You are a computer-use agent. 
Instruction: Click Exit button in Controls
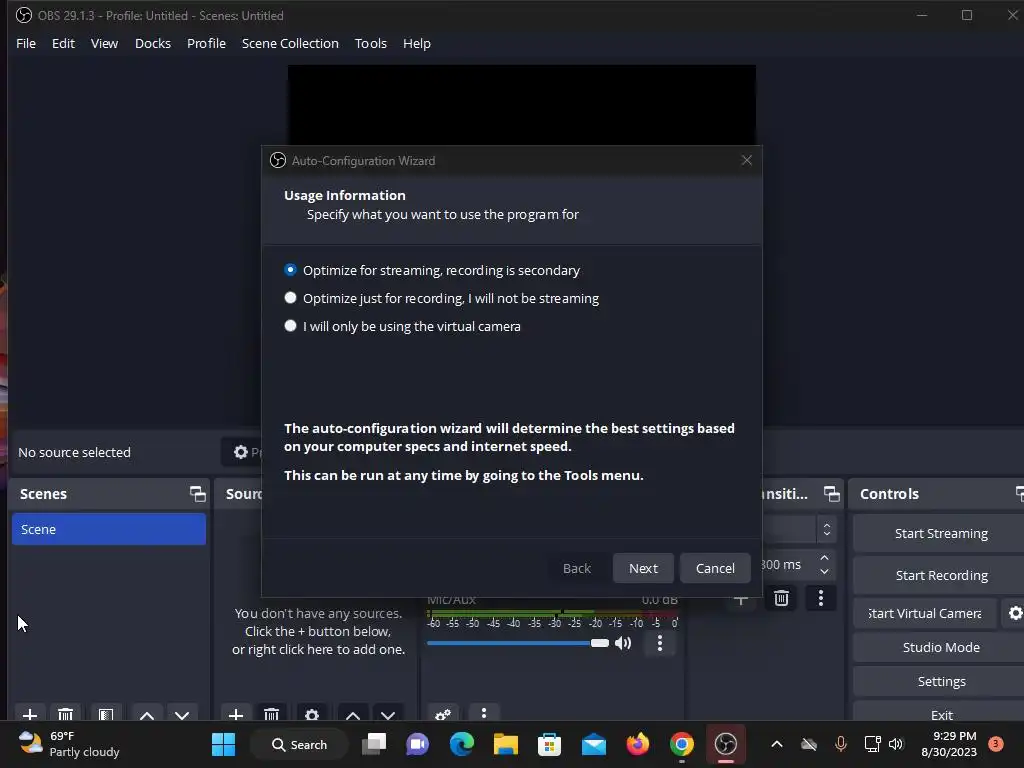940,714
